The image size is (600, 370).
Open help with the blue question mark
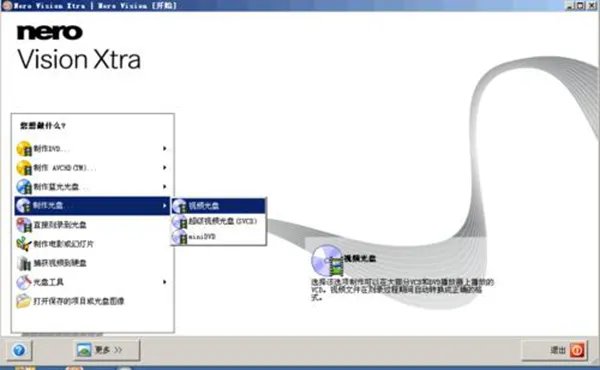point(19,350)
